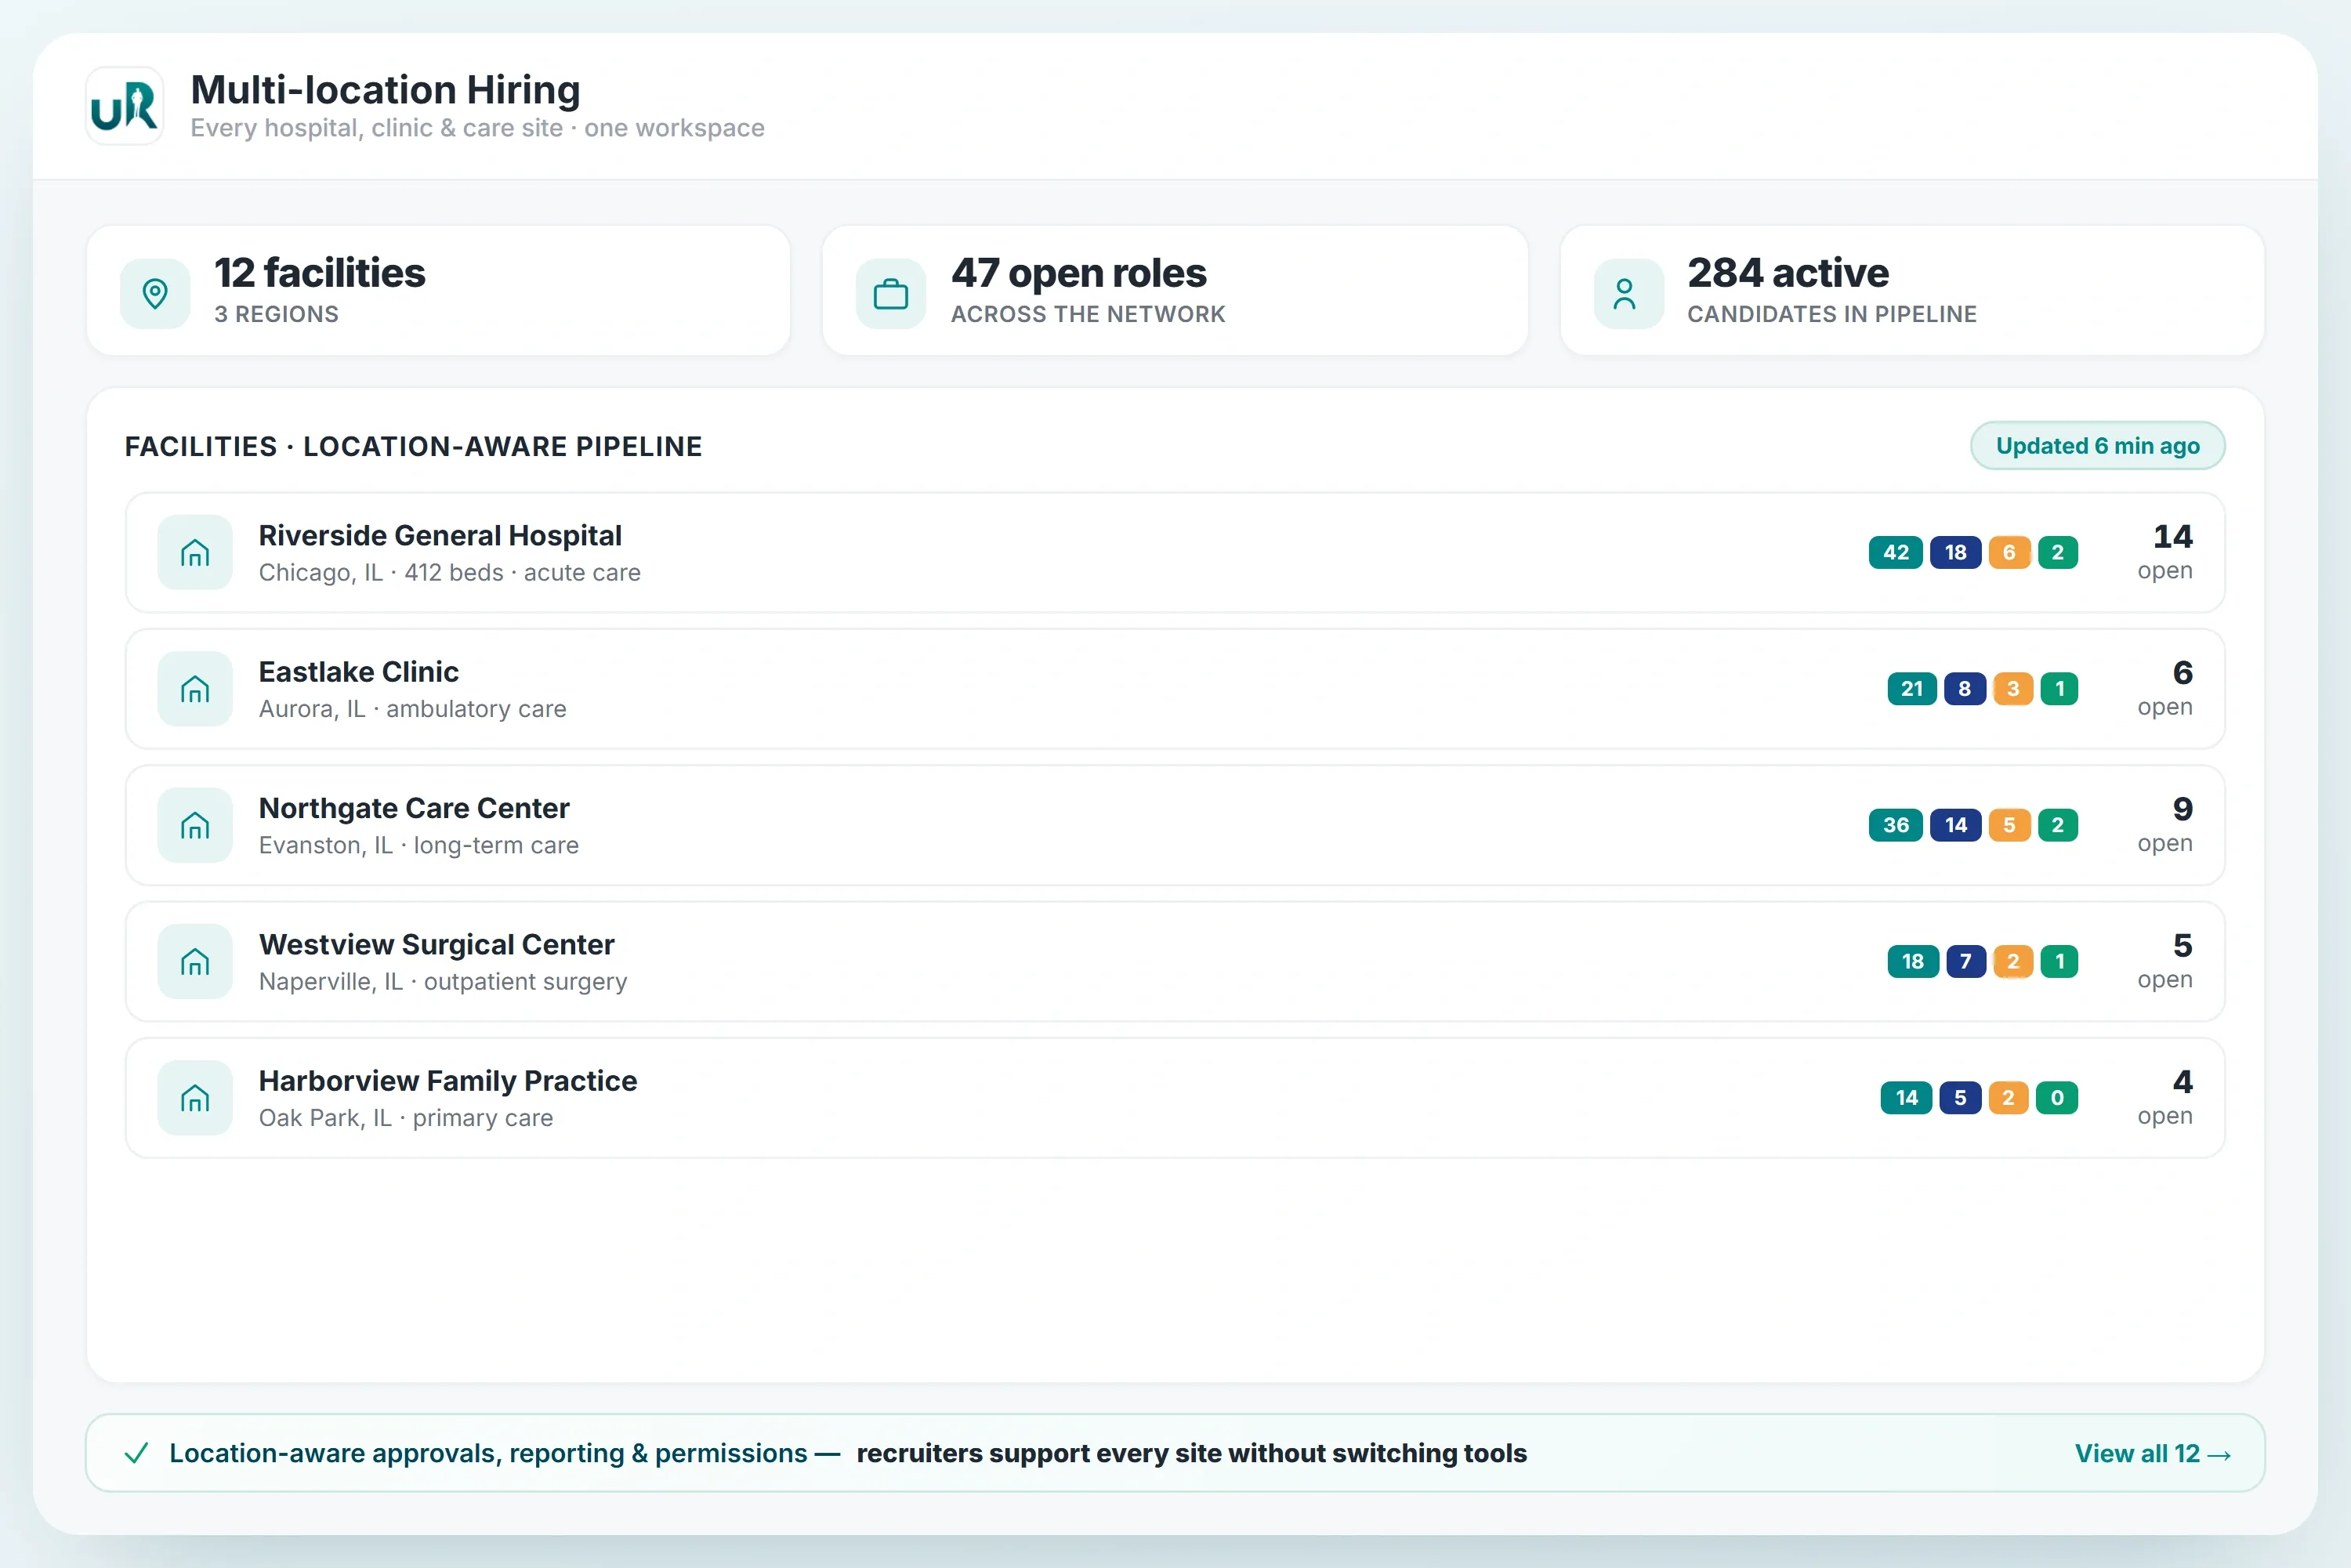
Task: Click Westview's navy badge showing 7
Action: (1966, 961)
